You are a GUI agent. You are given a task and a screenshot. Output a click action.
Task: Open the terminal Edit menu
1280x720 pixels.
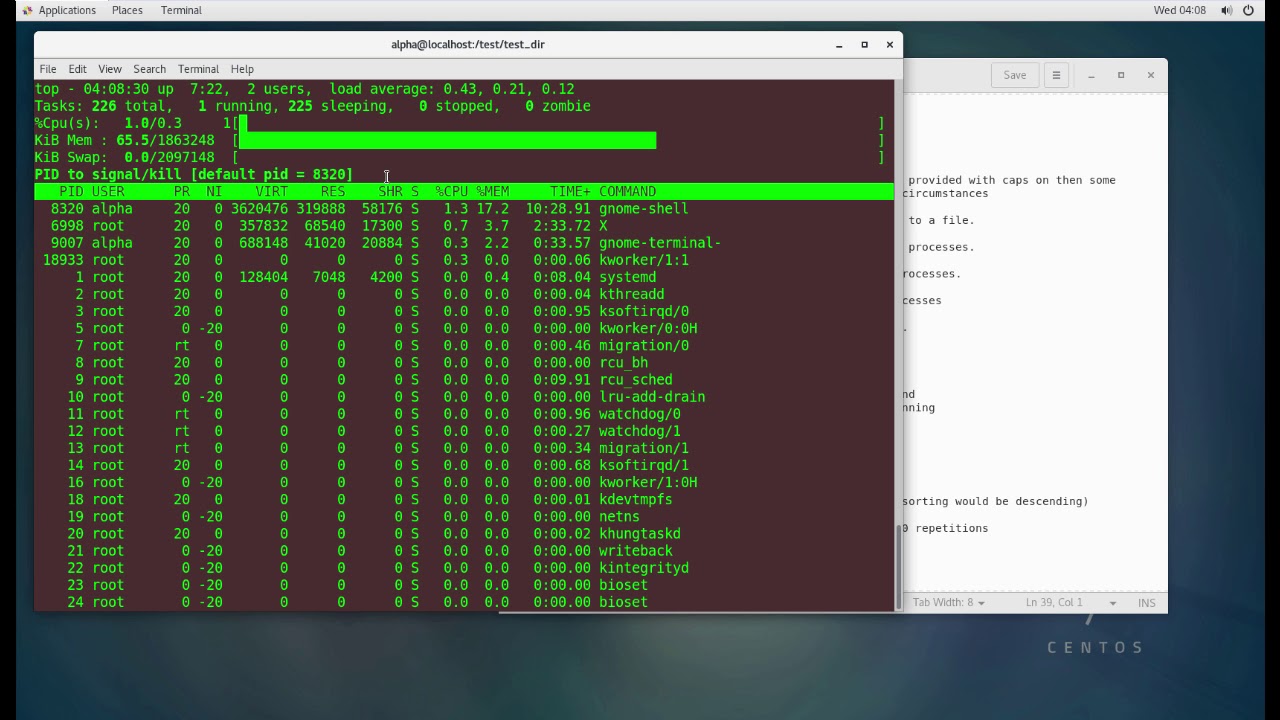pos(77,69)
